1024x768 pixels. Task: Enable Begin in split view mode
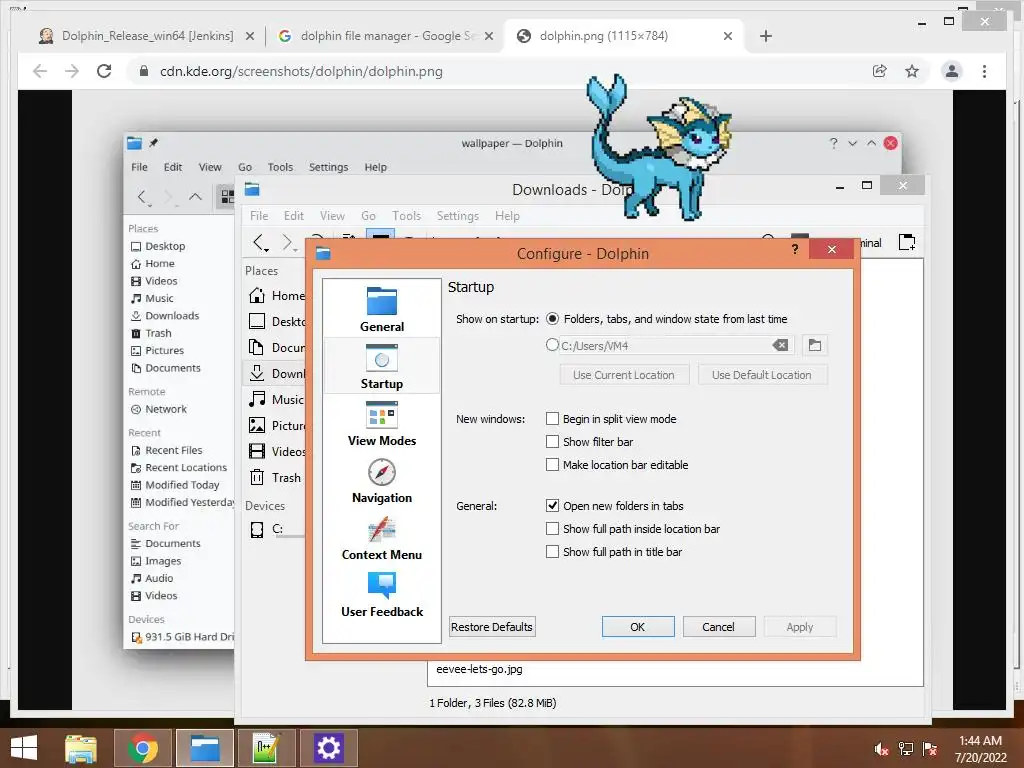click(552, 419)
